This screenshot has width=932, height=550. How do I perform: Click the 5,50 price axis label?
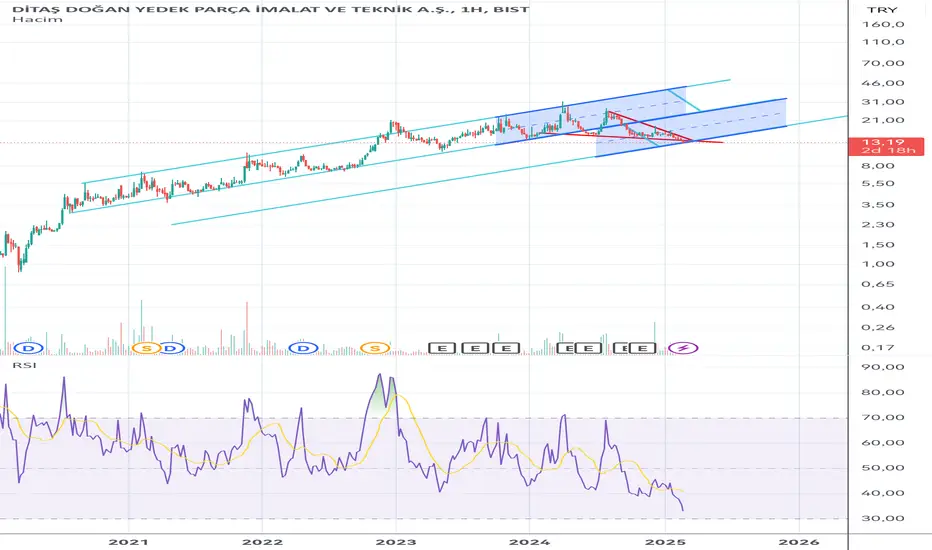tap(878, 183)
